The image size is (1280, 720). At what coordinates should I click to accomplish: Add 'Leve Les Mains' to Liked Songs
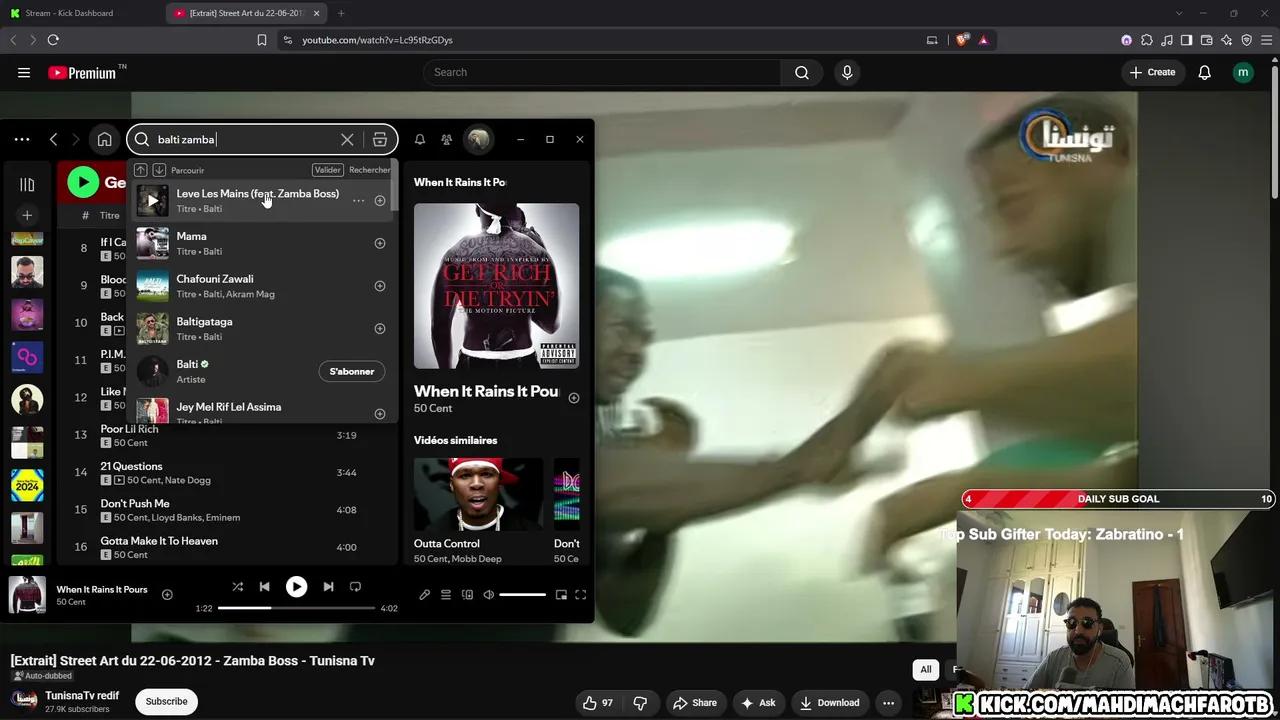coord(380,201)
